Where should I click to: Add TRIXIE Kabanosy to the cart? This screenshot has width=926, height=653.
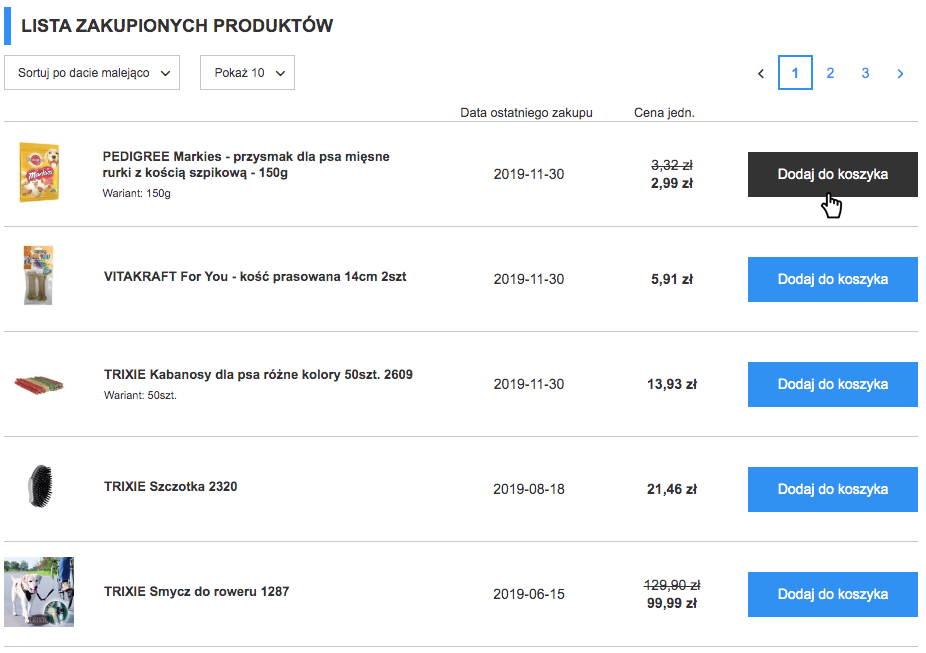tap(833, 384)
